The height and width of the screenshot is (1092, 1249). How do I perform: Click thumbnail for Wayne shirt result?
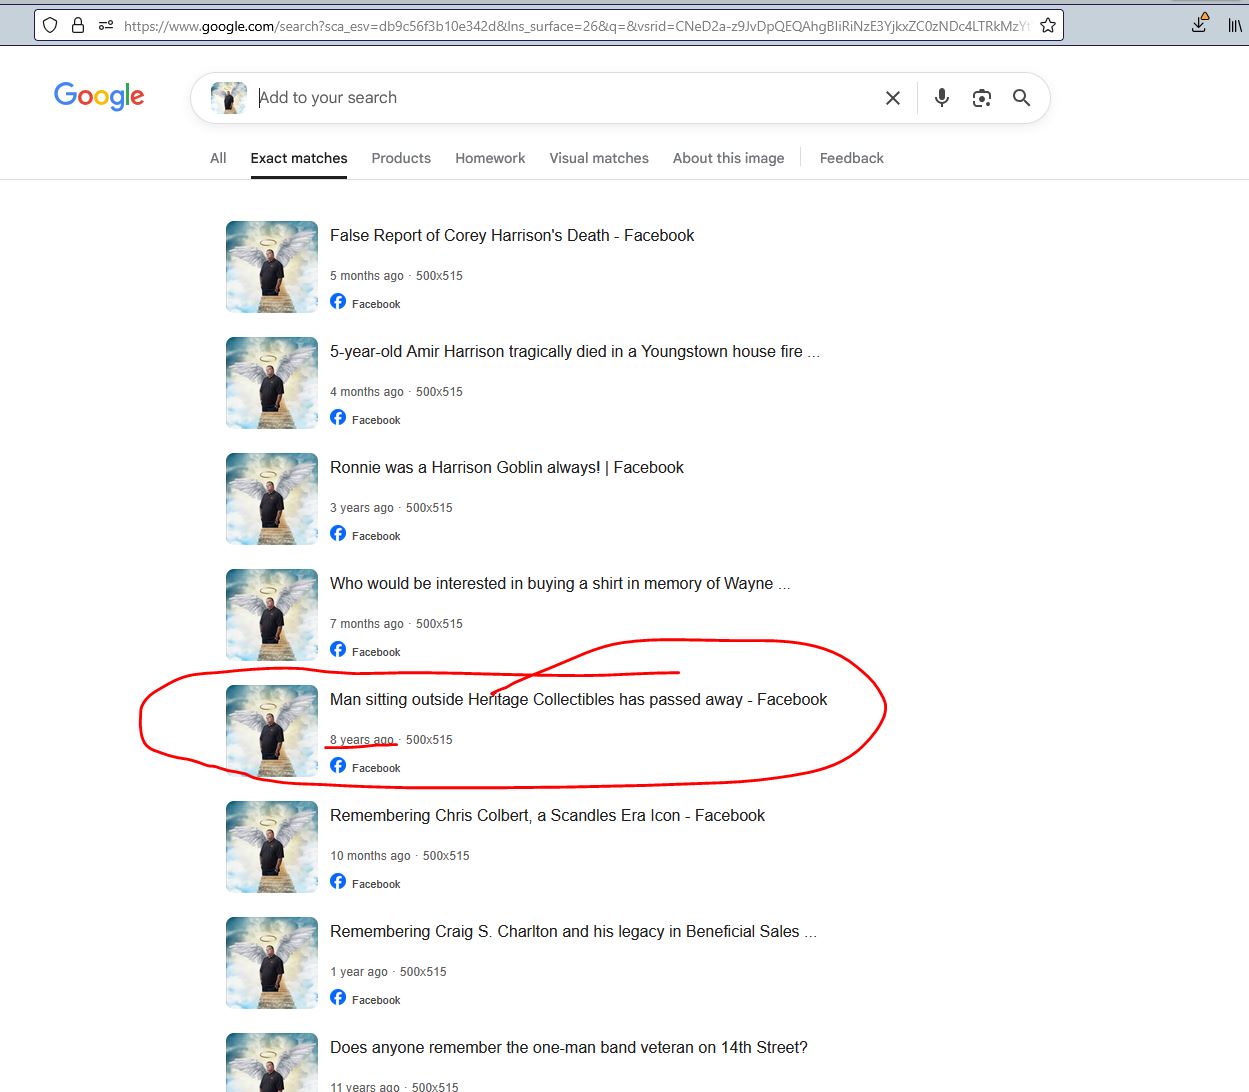pos(272,615)
